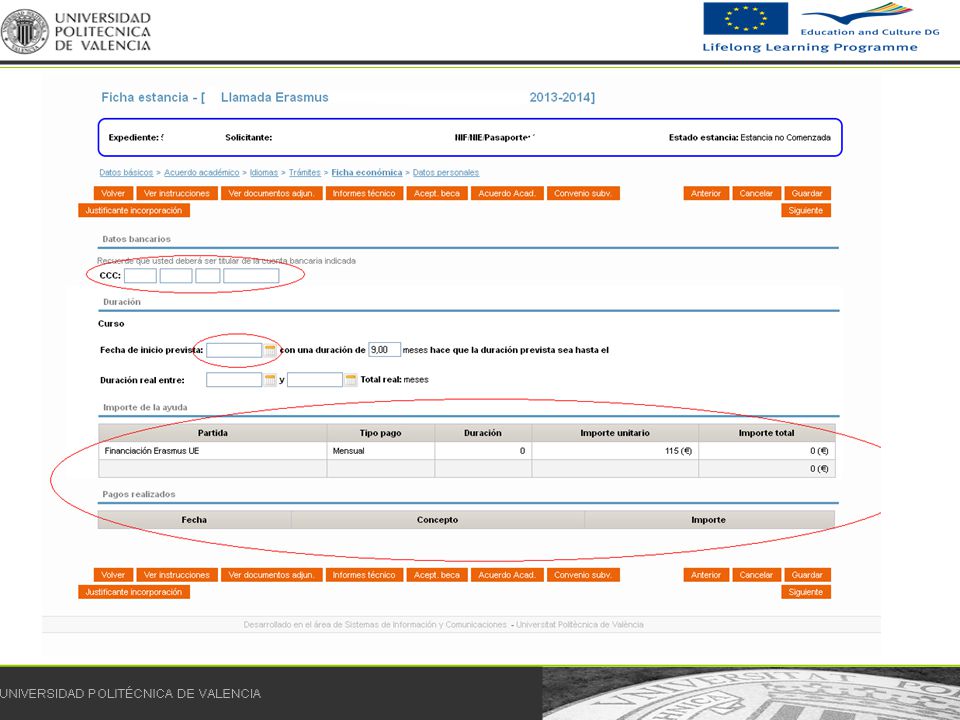The width and height of the screenshot is (960, 720).
Task: Click bottom Ver instrucciones button
Action: point(177,575)
